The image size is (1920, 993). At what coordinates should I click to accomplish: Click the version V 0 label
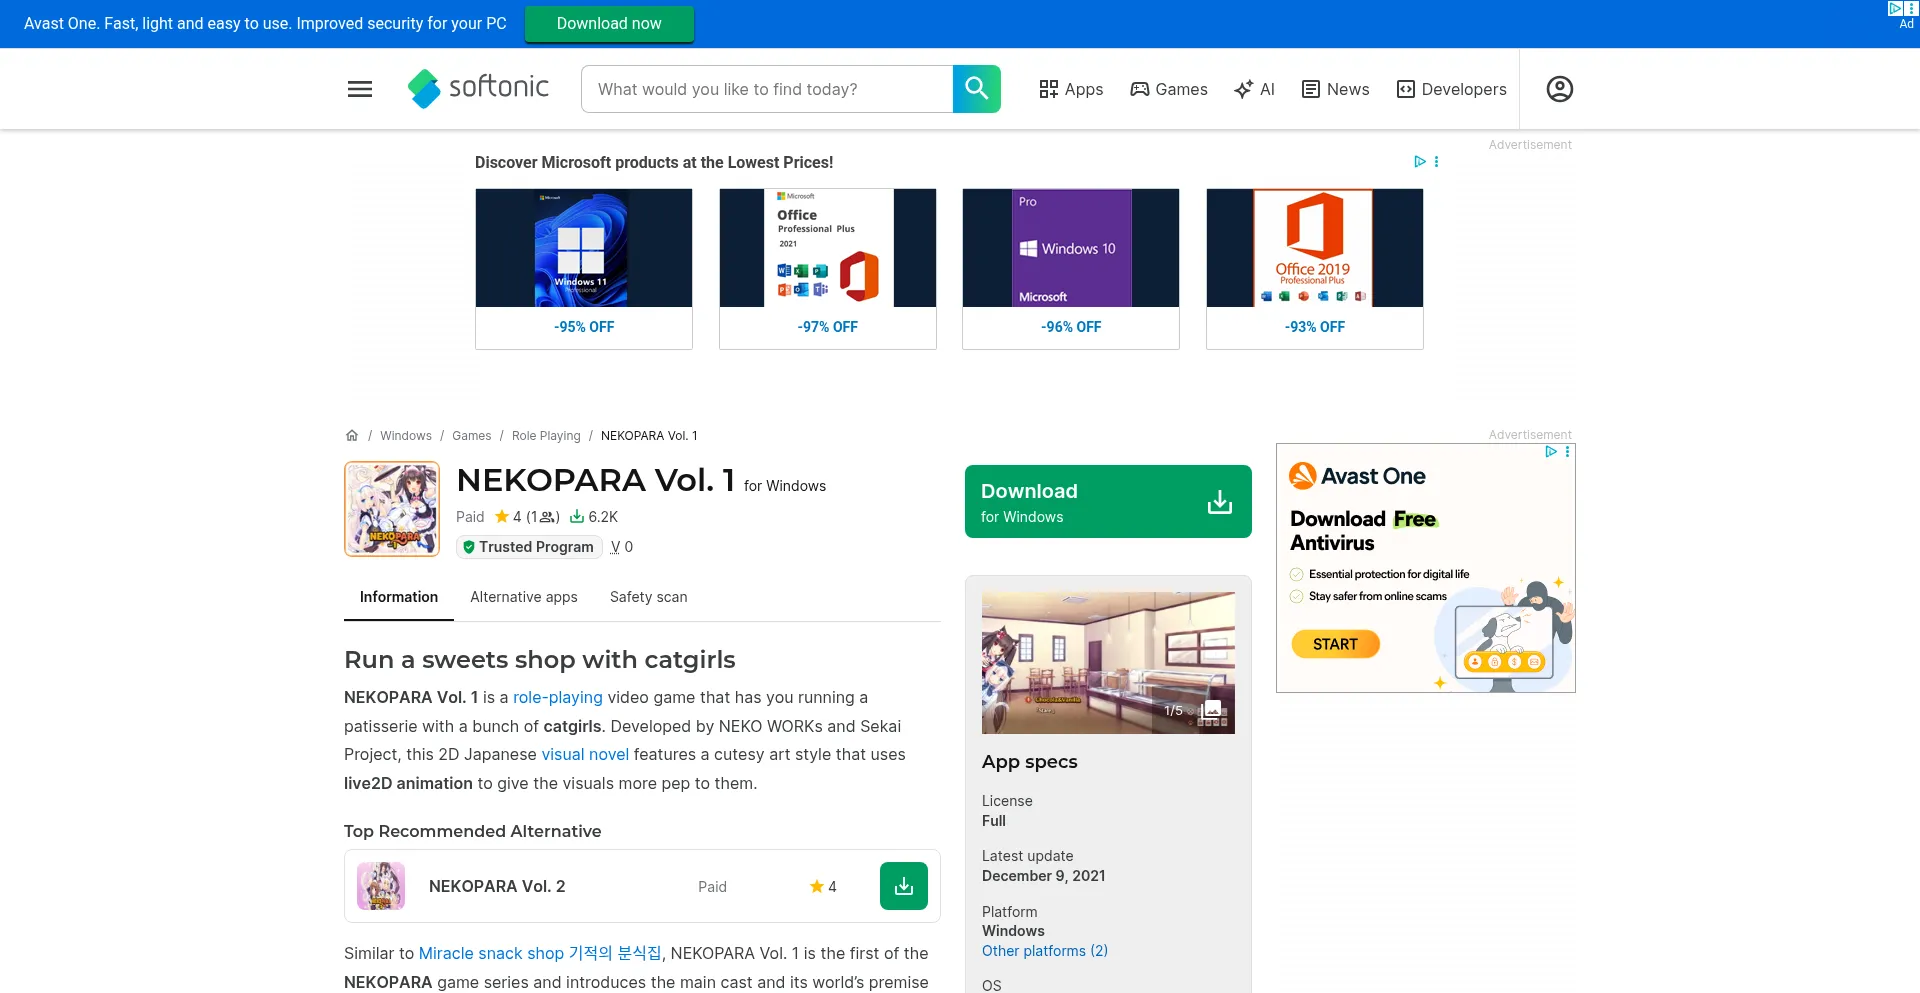622,547
